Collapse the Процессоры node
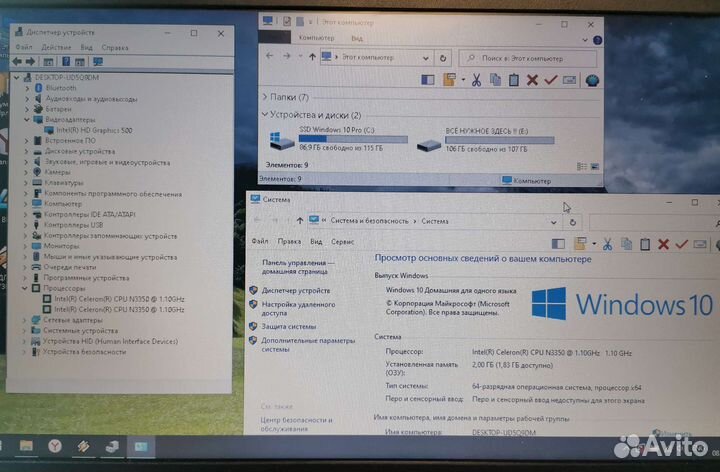This screenshot has width=720, height=472. (x=24, y=288)
